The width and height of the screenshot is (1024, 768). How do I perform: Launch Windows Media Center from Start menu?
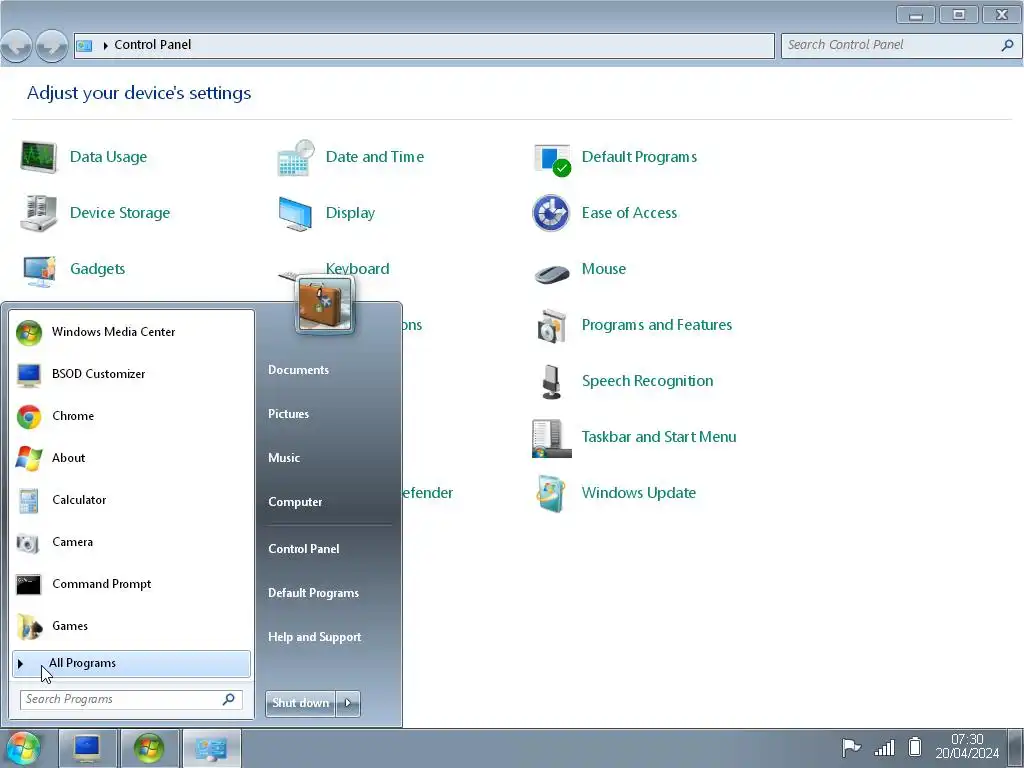[x=132, y=332]
